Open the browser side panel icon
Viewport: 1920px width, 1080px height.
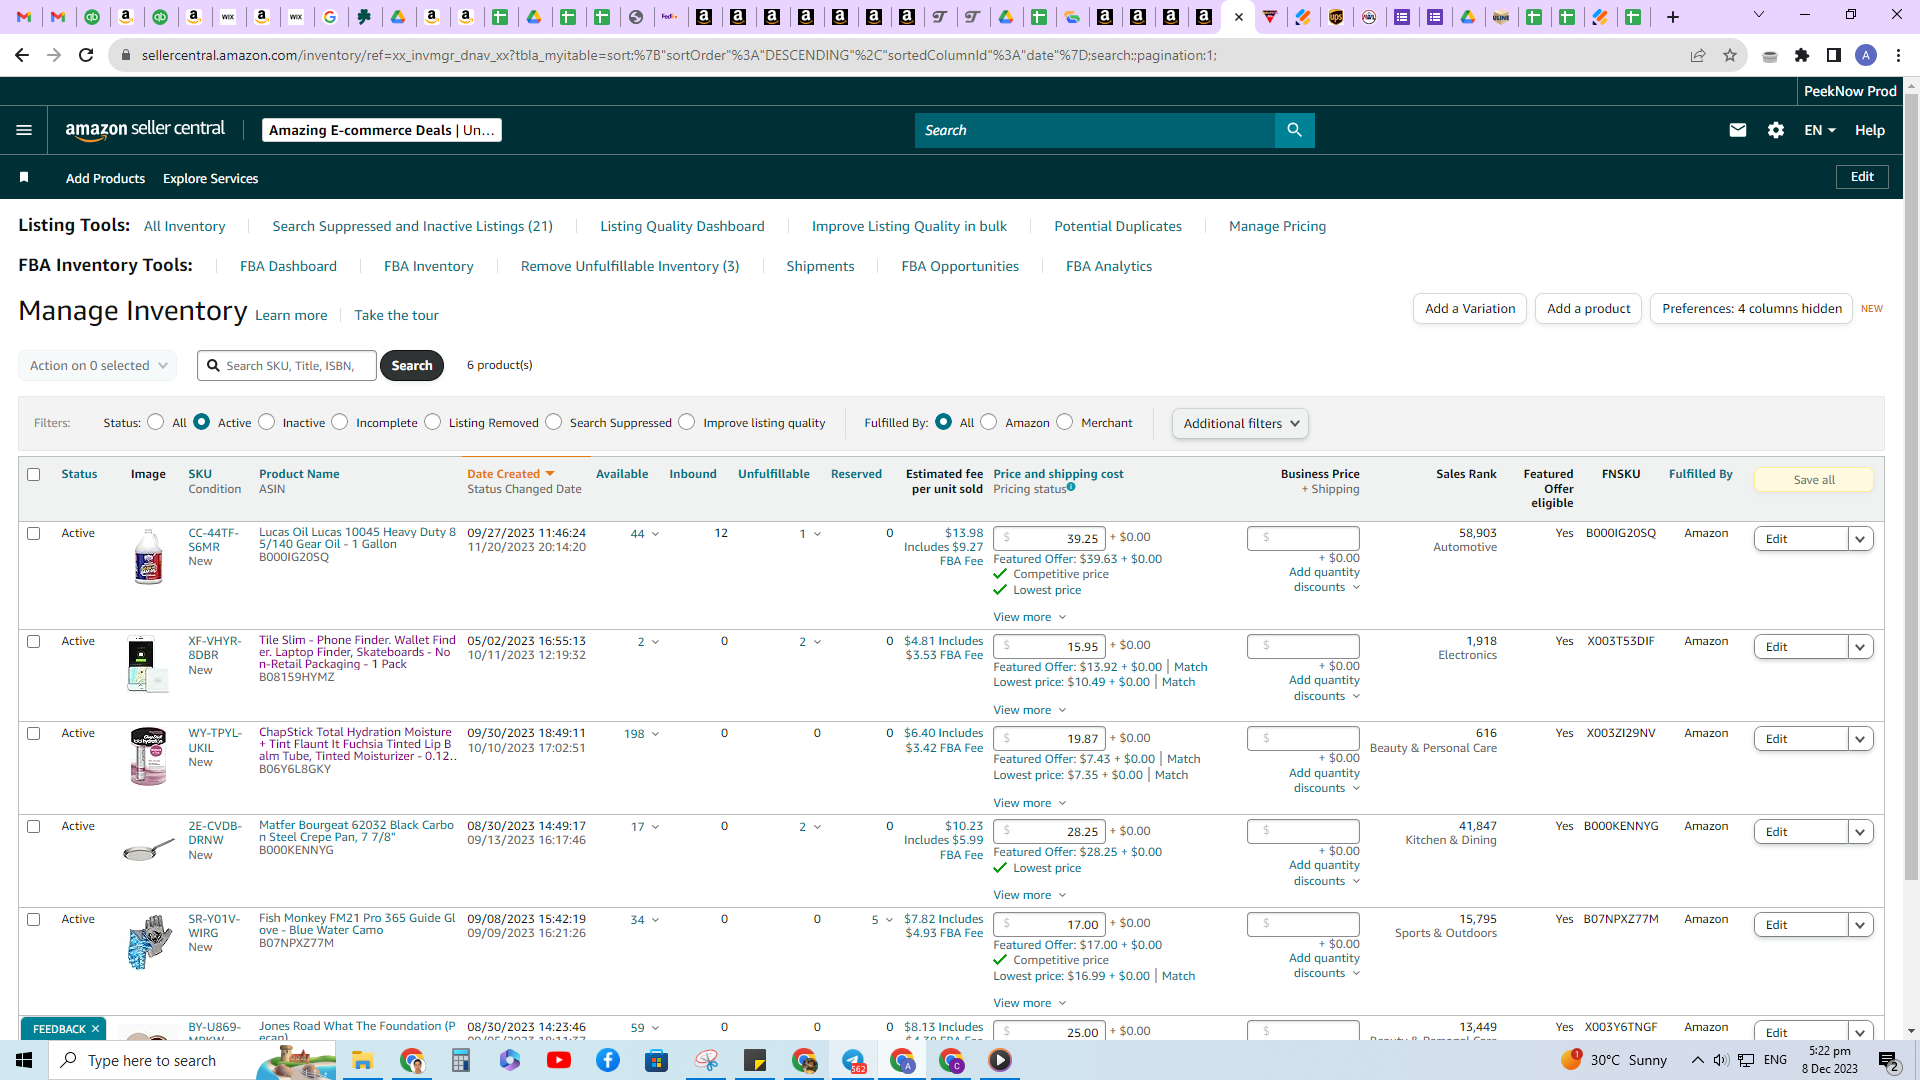pos(1834,55)
